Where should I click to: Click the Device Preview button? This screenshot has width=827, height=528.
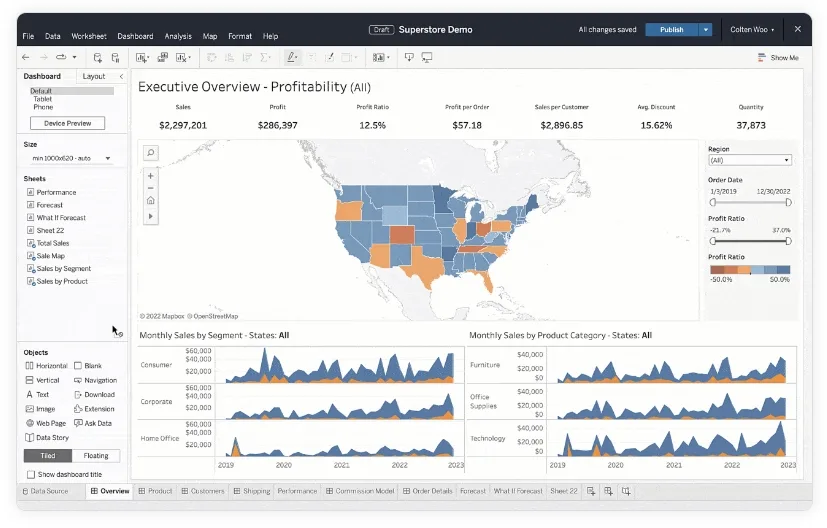click(68, 123)
